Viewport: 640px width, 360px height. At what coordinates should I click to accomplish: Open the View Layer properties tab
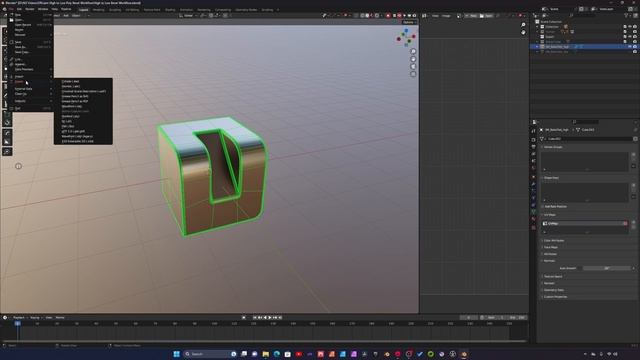[533, 154]
